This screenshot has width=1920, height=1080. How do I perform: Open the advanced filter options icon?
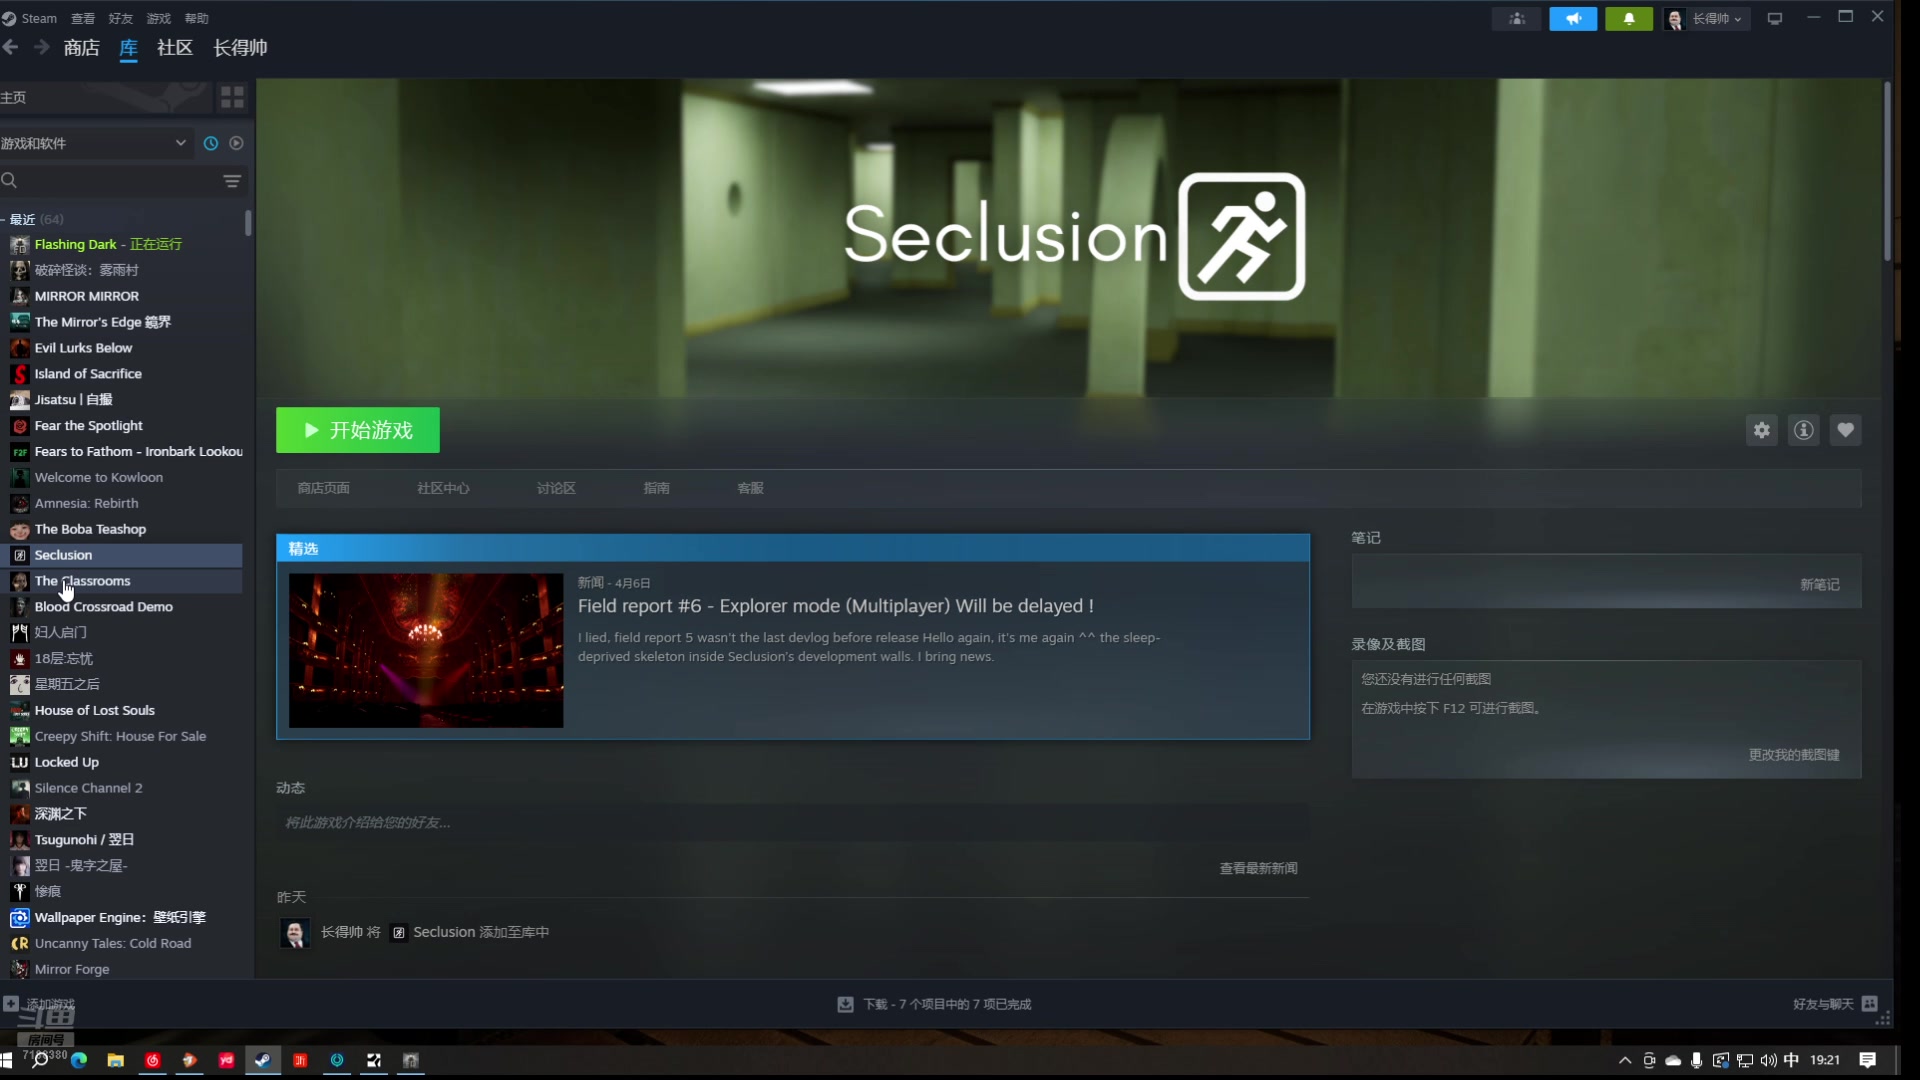(232, 181)
